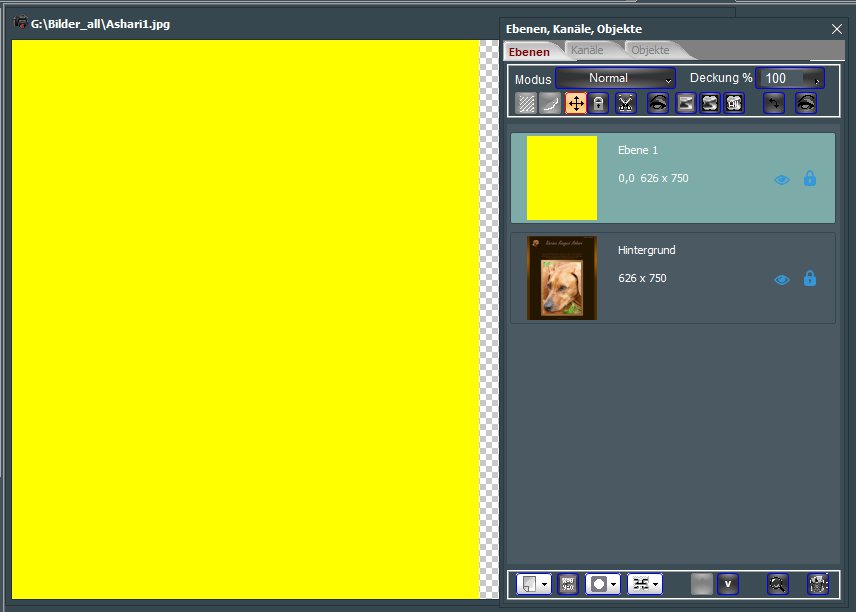Hide the Ebene 1 layer
The width and height of the screenshot is (856, 612).
pos(782,179)
